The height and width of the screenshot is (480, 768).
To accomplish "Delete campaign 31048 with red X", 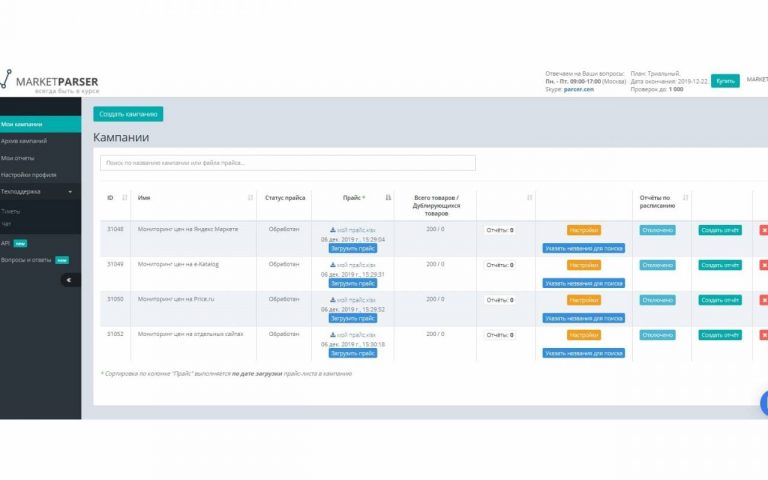I will pyautogui.click(x=764, y=230).
